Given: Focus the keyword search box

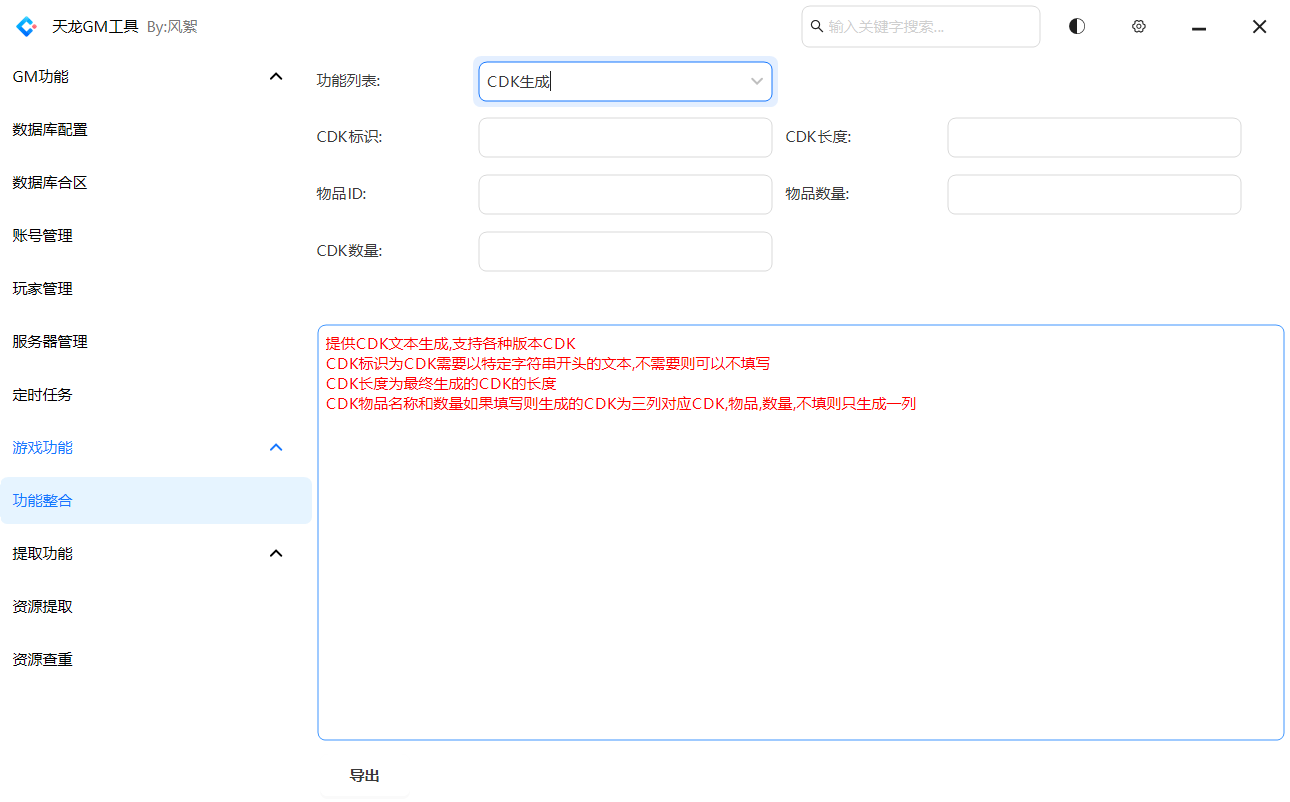Looking at the screenshot, I should tap(930, 27).
